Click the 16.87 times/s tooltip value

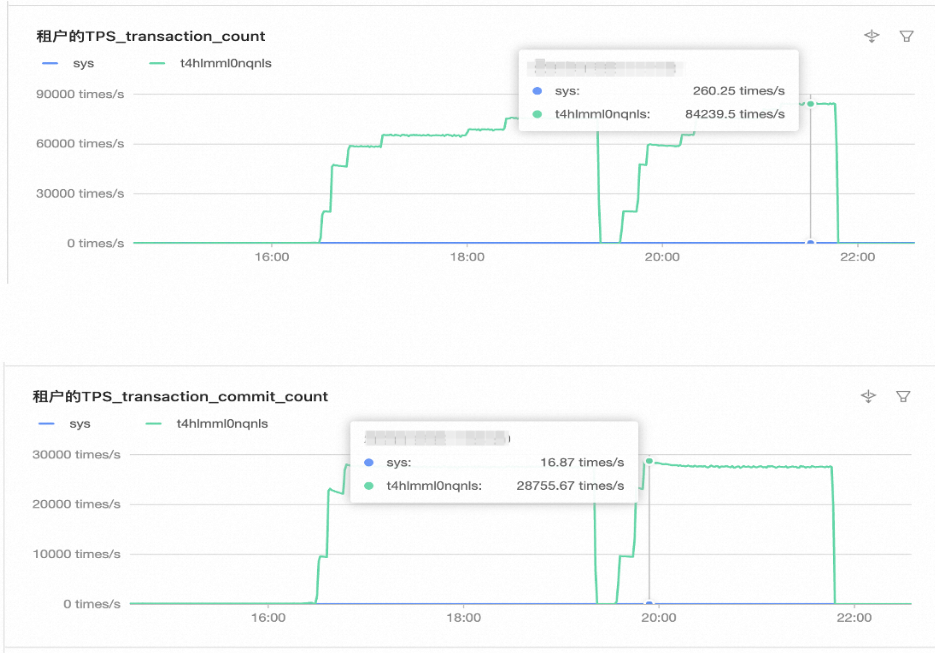[x=582, y=462]
